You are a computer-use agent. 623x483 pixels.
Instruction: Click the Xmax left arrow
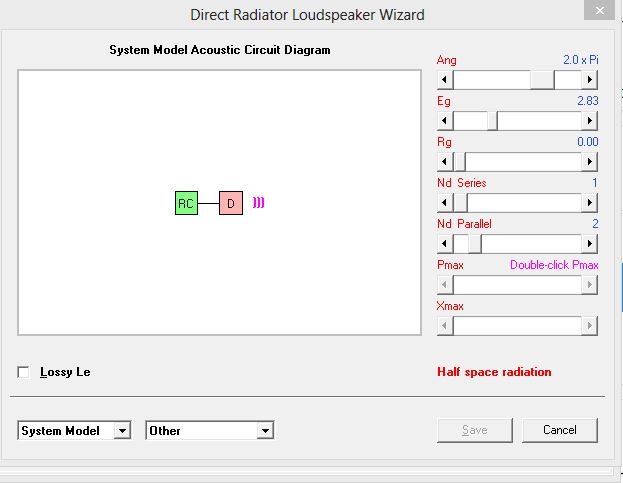(x=445, y=326)
